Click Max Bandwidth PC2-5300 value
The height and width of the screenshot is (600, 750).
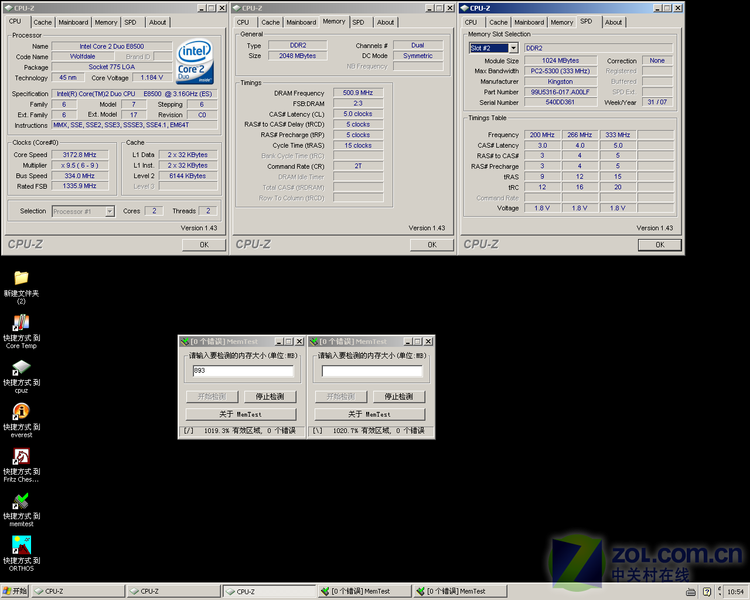(x=561, y=71)
